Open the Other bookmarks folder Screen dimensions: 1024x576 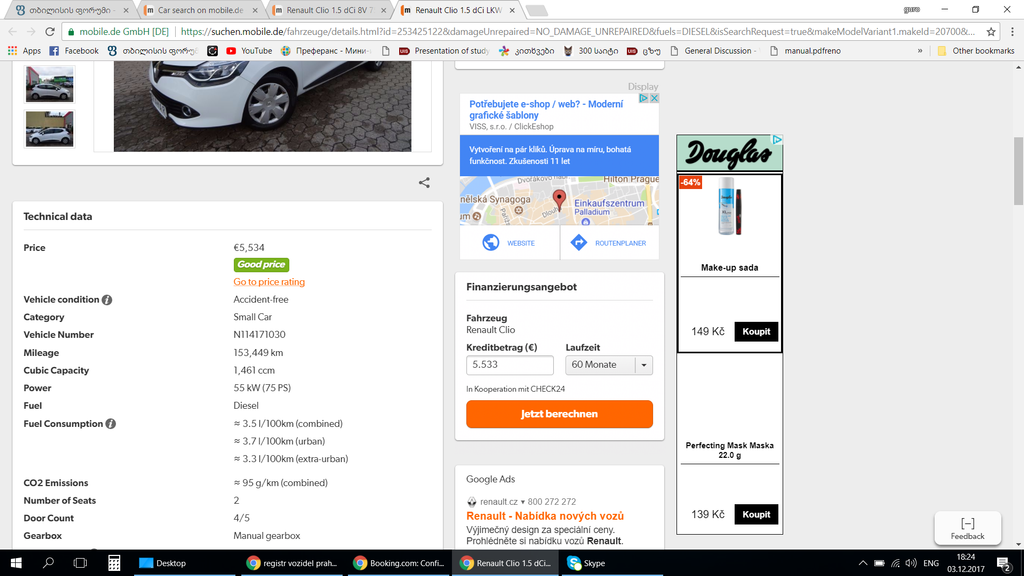[976, 51]
